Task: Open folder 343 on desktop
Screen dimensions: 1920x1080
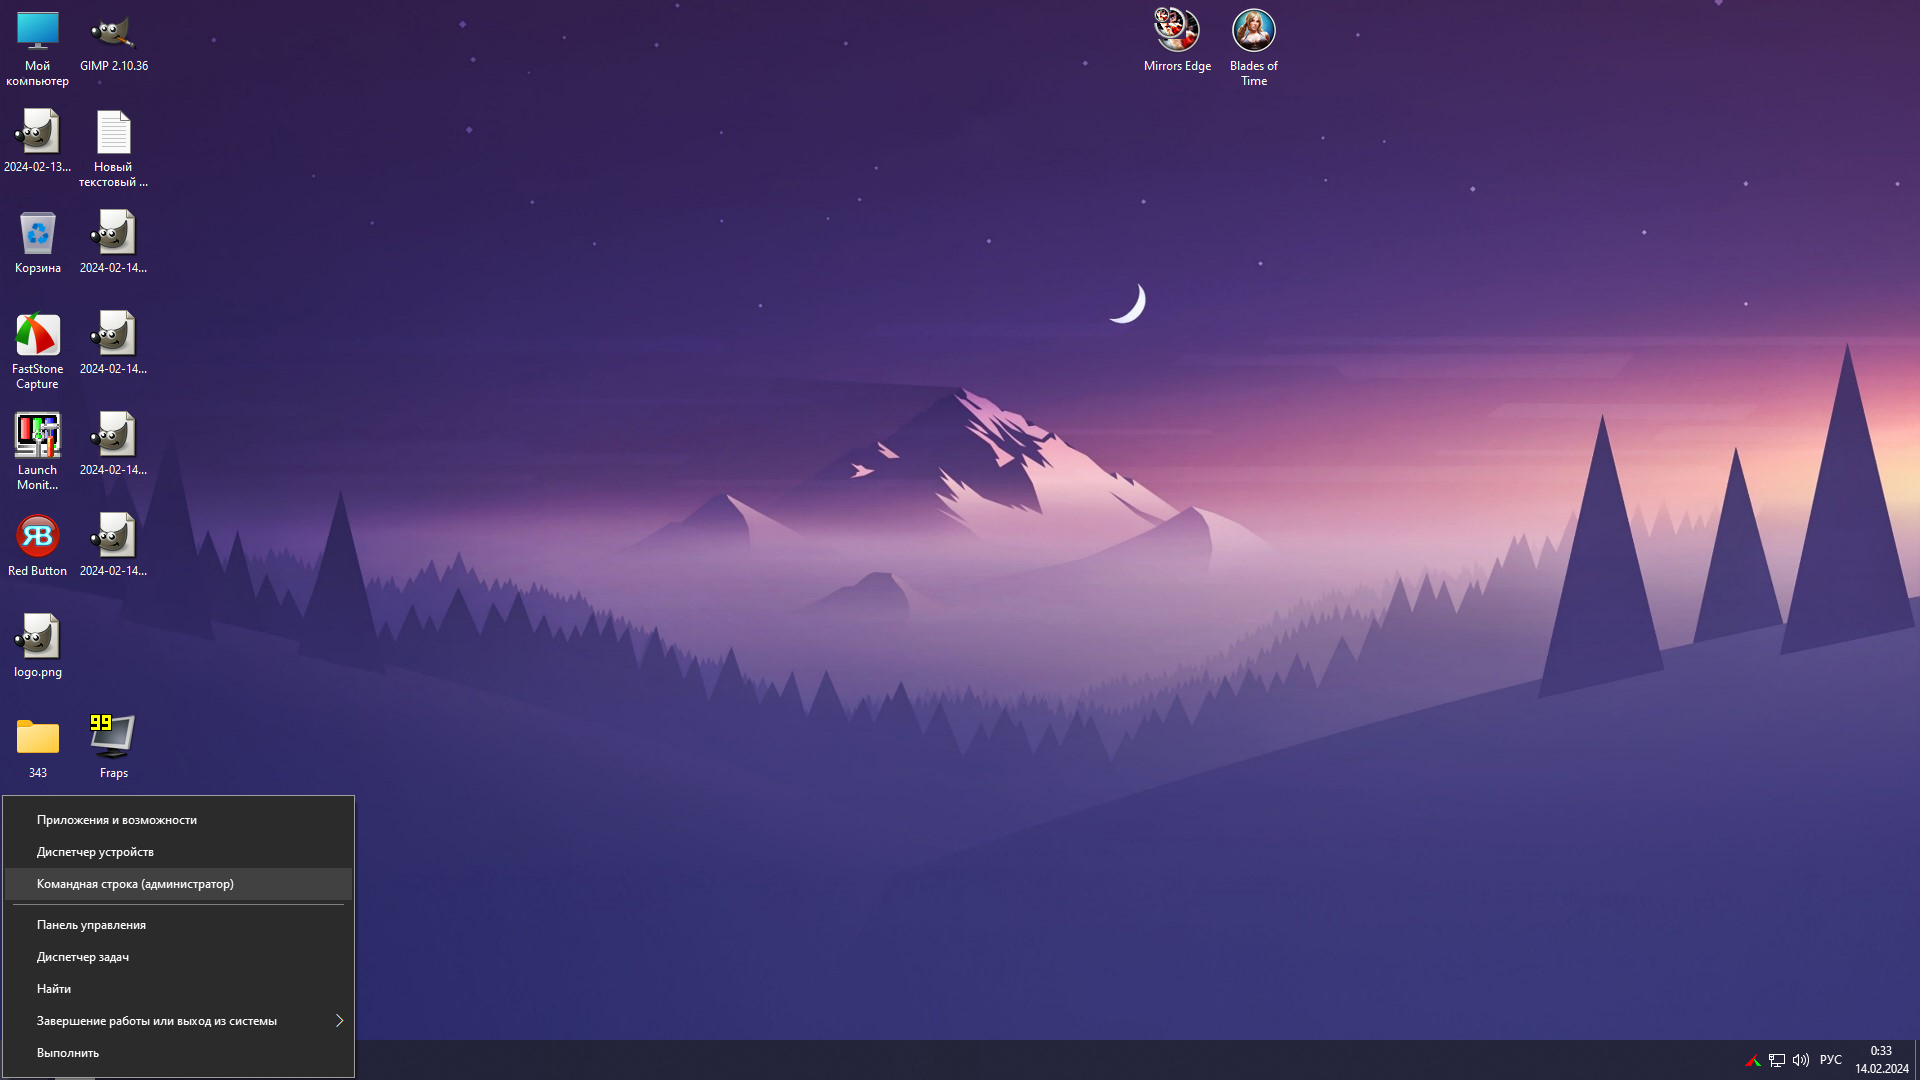Action: point(37,735)
